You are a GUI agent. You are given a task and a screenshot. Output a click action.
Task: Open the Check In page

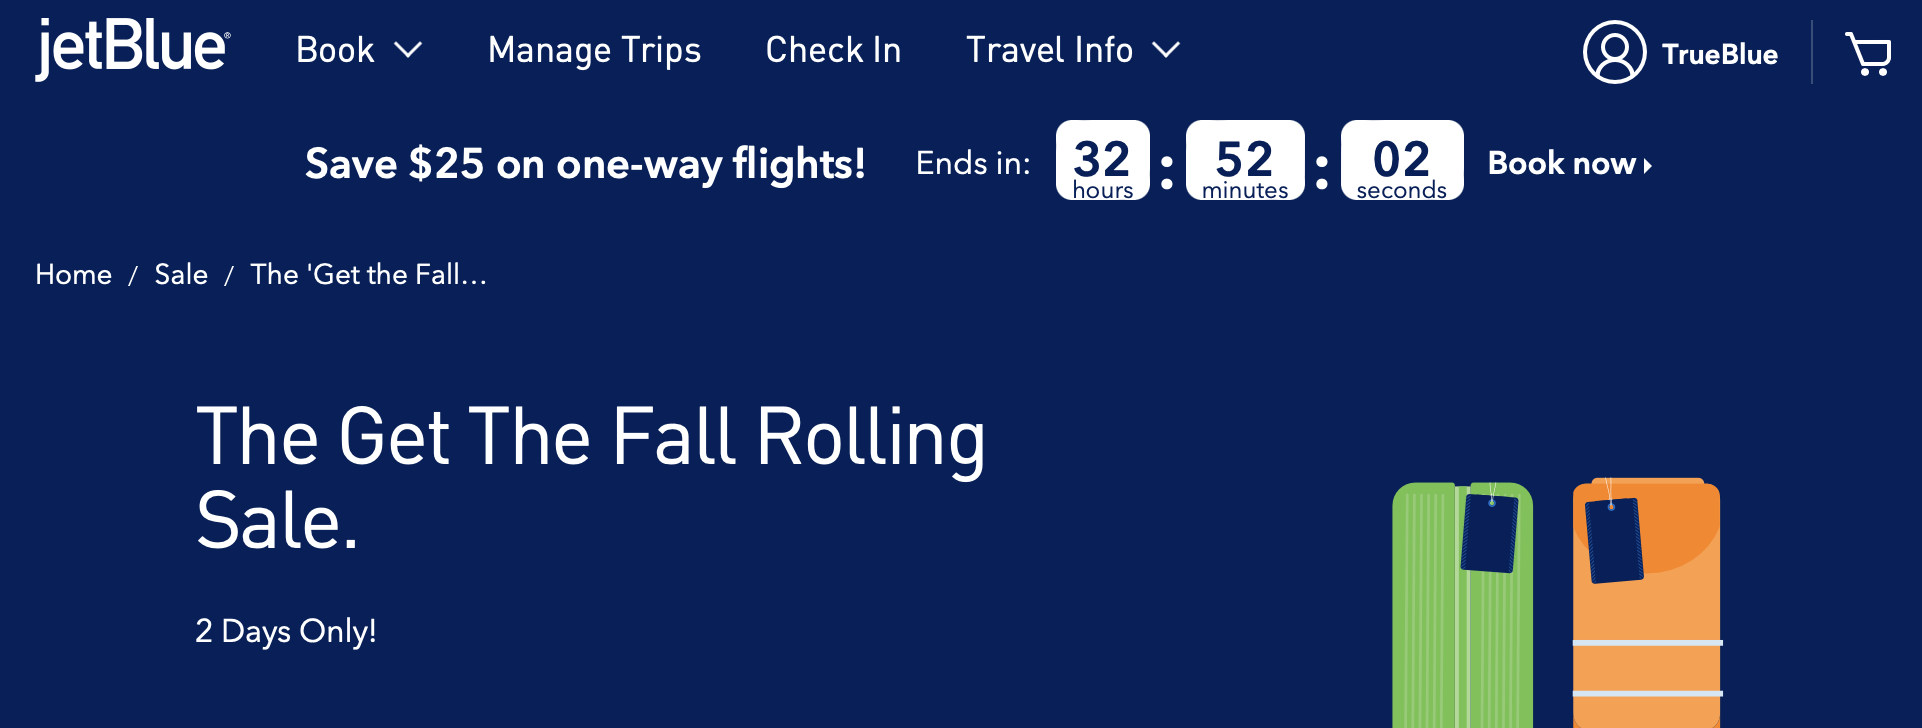[833, 50]
